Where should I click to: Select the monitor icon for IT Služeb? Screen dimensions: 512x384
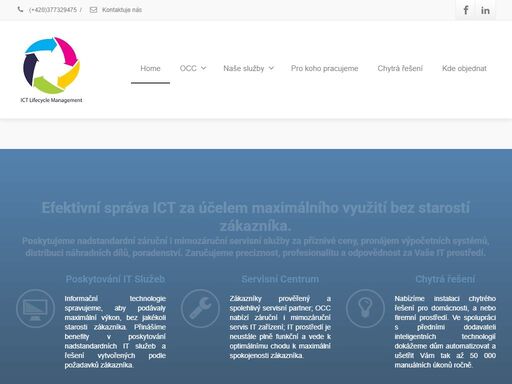(x=35, y=308)
